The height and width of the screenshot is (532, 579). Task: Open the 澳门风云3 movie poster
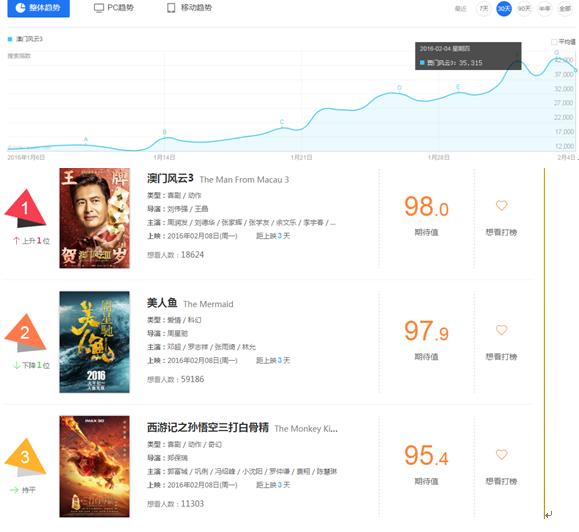95,218
